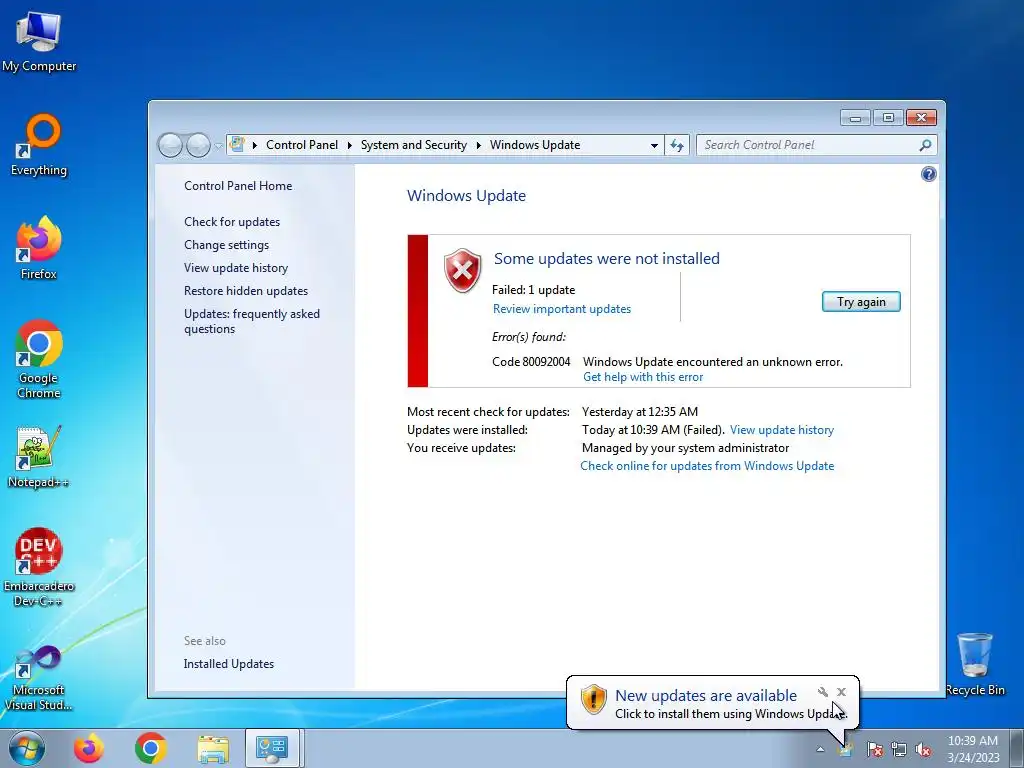
Task: Select the Recycle Bin desktop icon
Action: tap(974, 664)
